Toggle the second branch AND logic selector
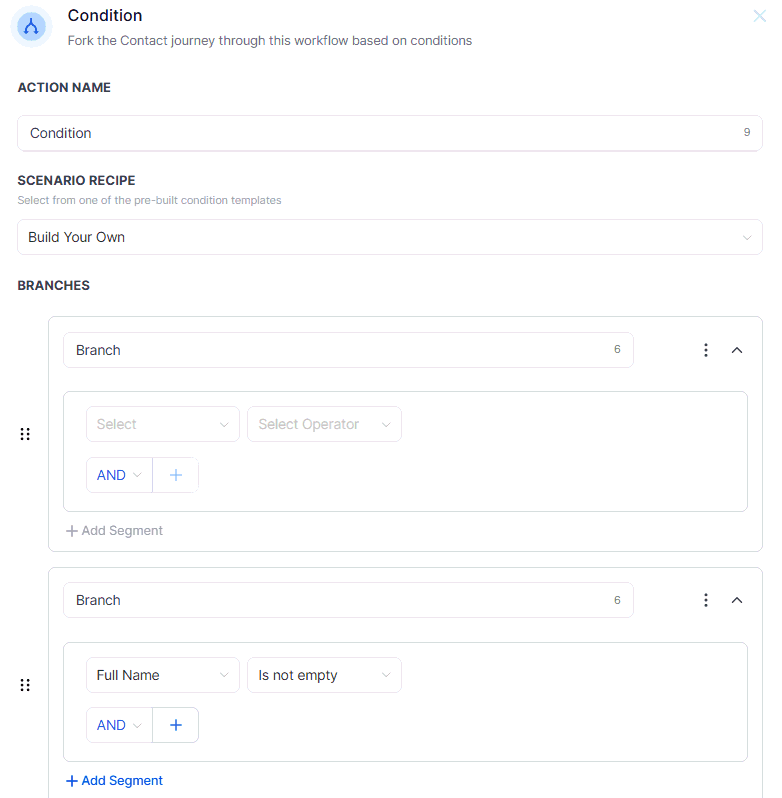Image resolution: width=782 pixels, height=798 pixels. 119,725
